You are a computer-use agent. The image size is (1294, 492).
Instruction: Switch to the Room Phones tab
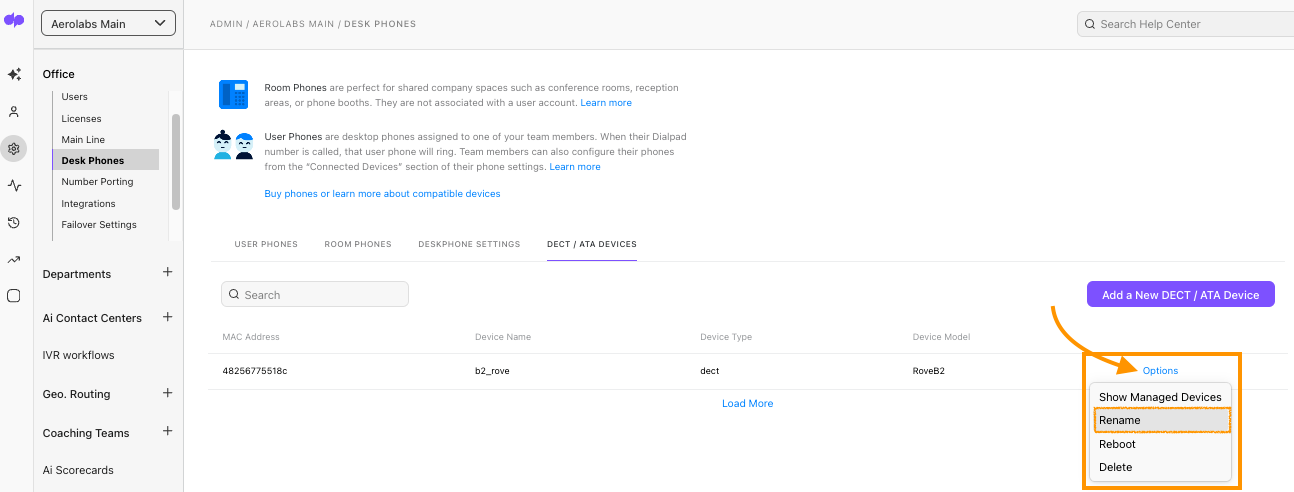coord(358,244)
